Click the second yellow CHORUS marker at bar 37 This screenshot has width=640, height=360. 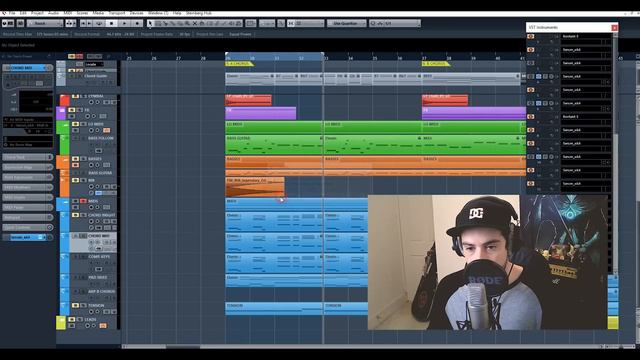pos(436,64)
